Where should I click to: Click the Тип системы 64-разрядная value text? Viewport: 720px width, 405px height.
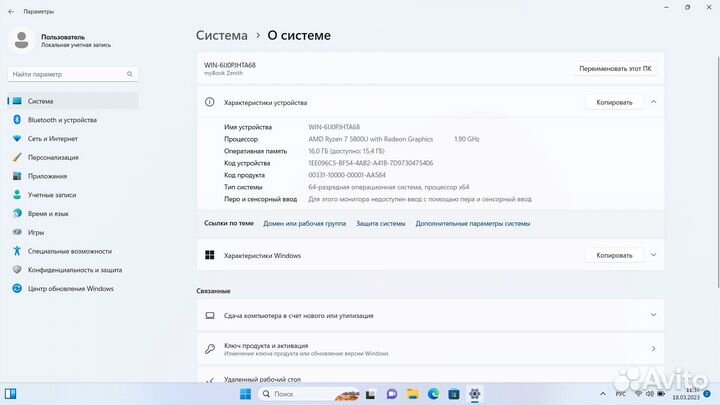[x=388, y=187]
